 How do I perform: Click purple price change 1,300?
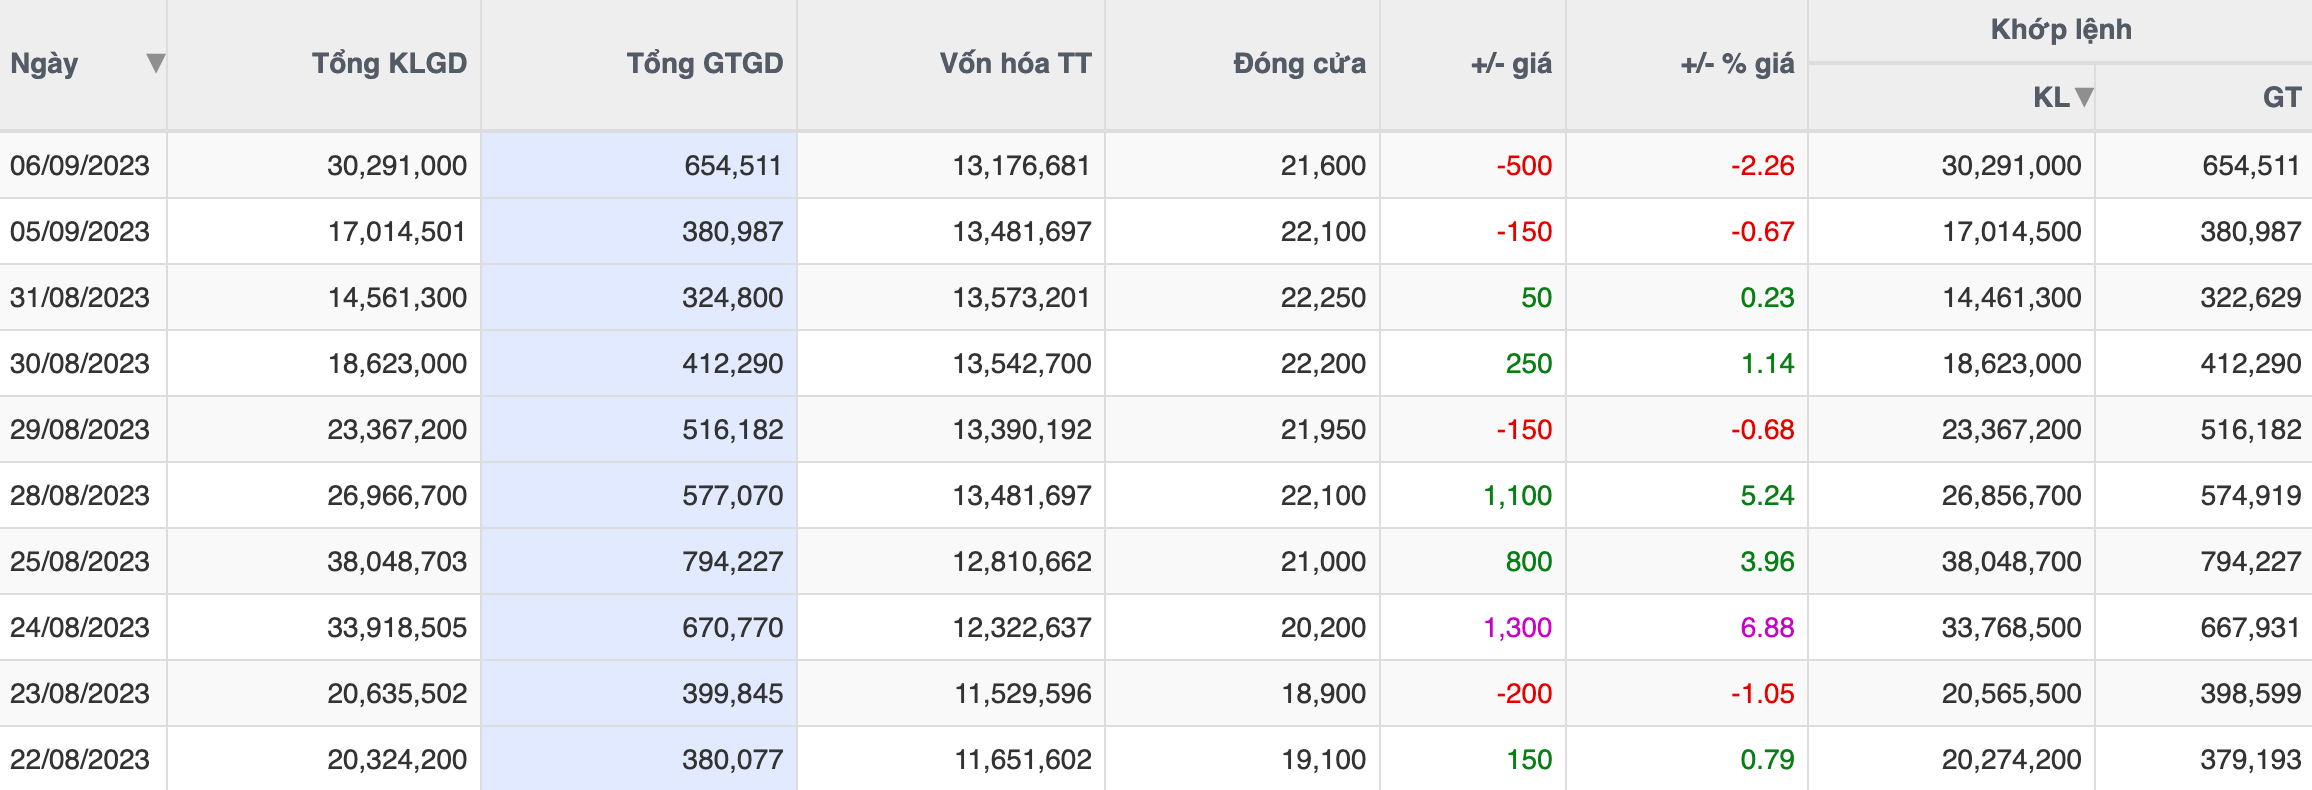tap(1518, 627)
